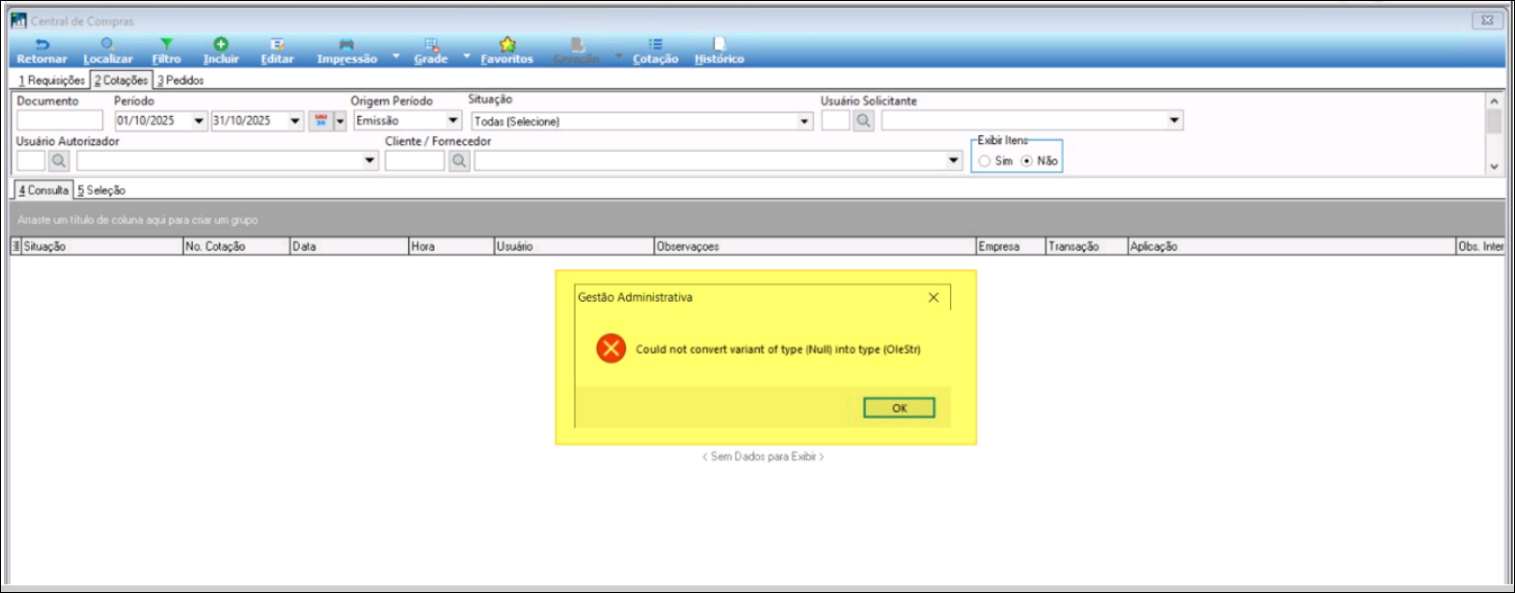Image resolution: width=1515 pixels, height=593 pixels.
Task: Click the Retornar toolbar icon
Action: [x=42, y=45]
